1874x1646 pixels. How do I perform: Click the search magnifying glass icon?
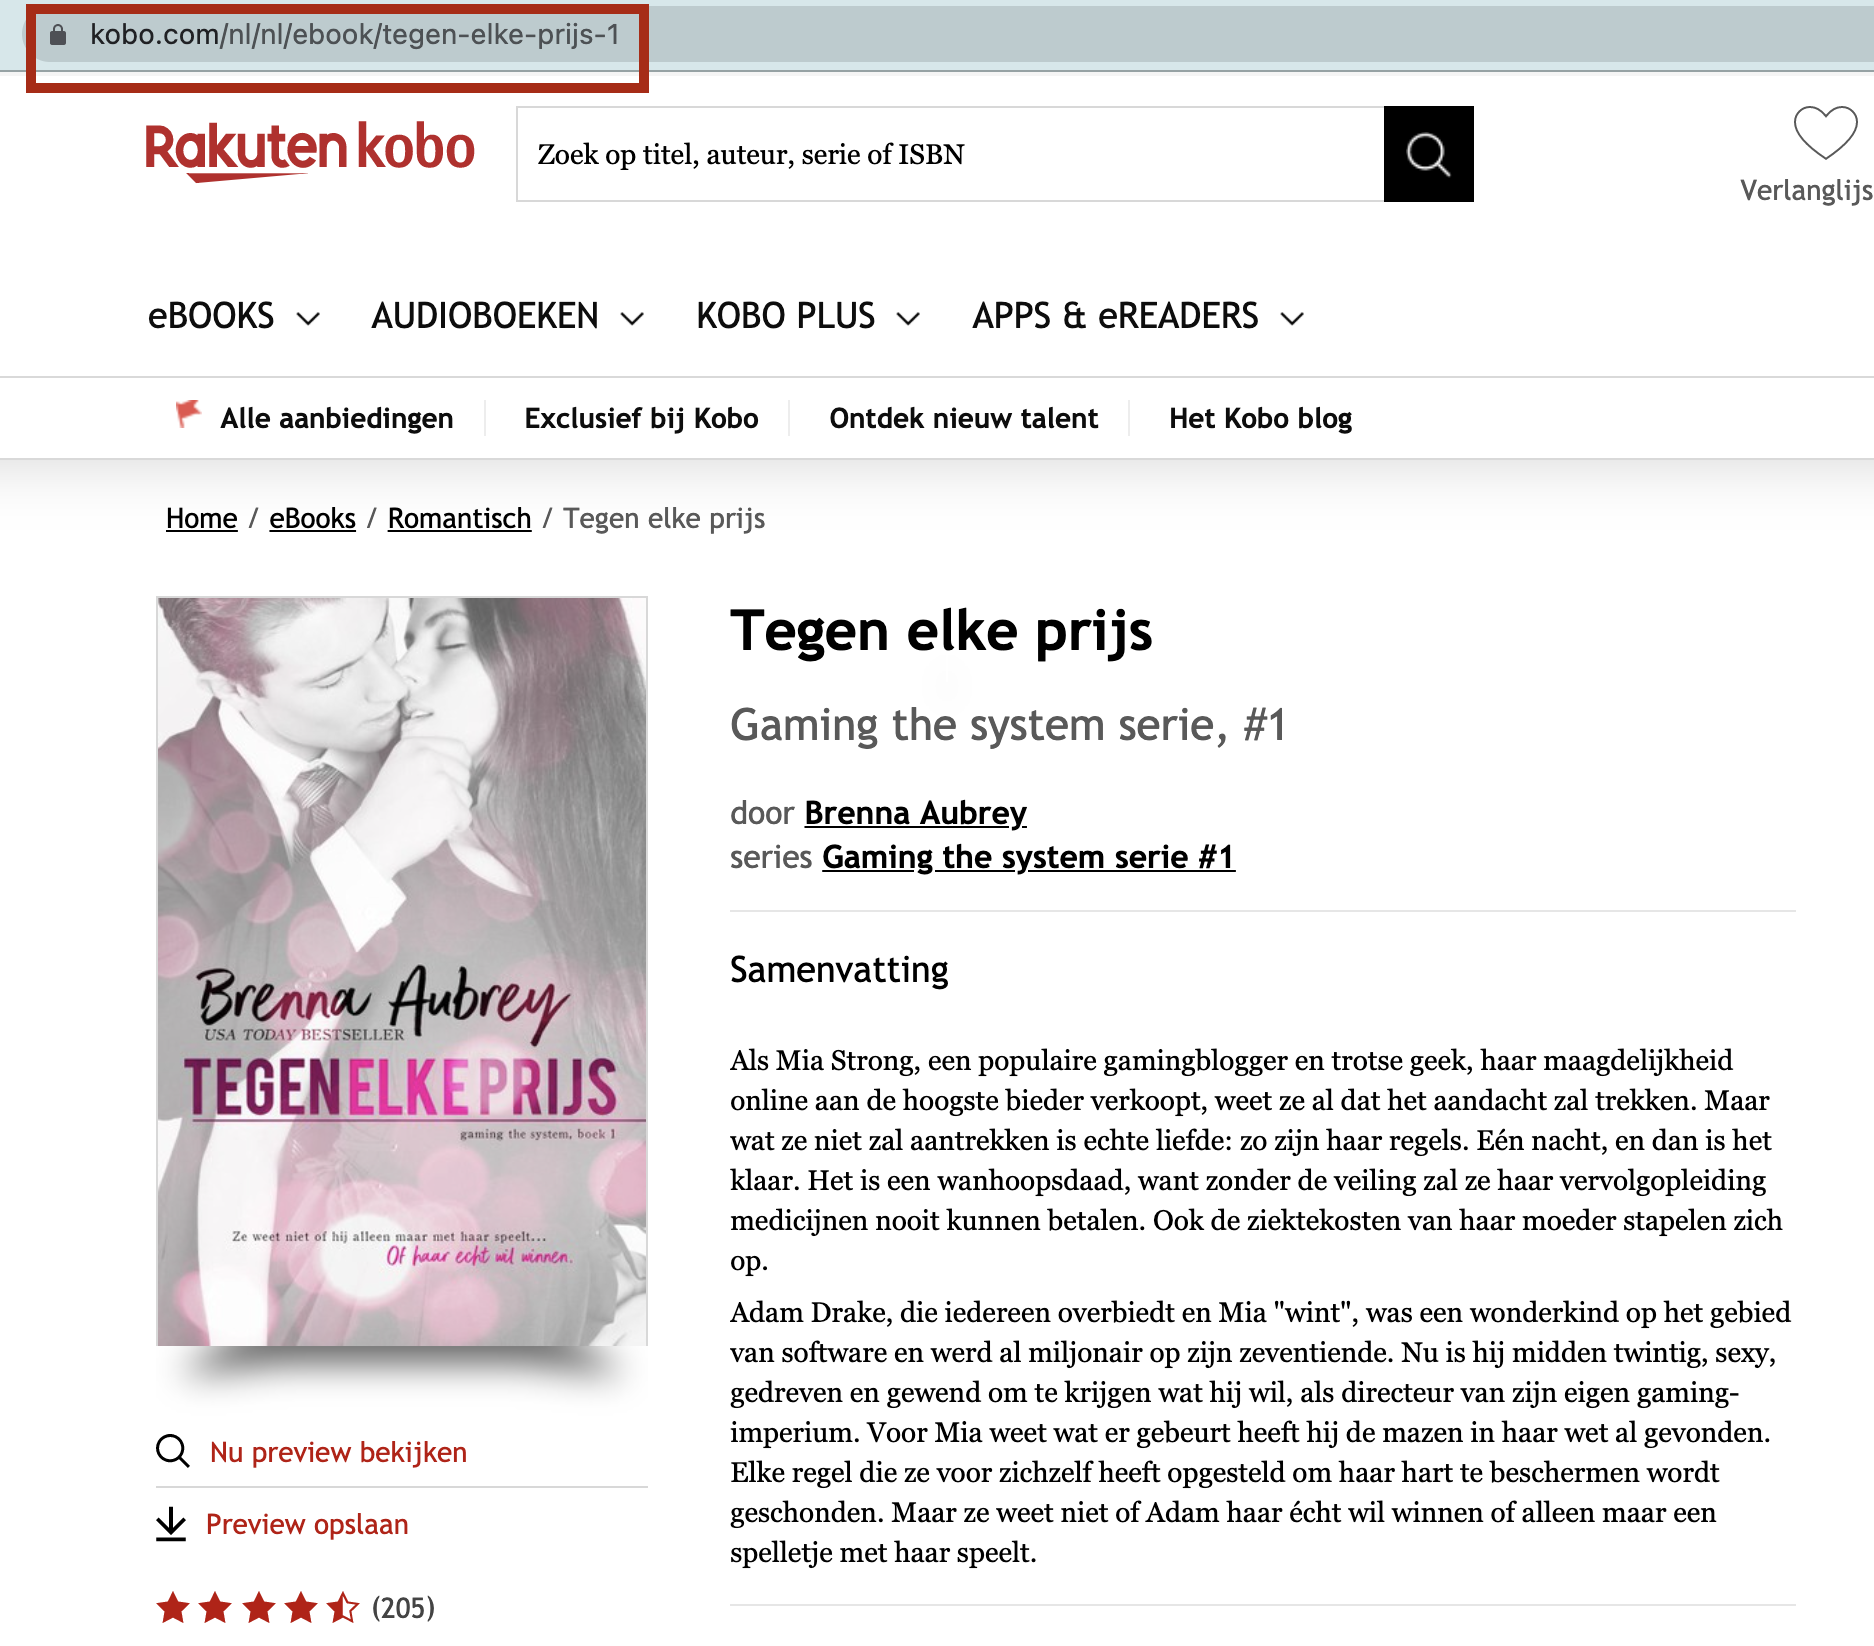pyautogui.click(x=1428, y=154)
